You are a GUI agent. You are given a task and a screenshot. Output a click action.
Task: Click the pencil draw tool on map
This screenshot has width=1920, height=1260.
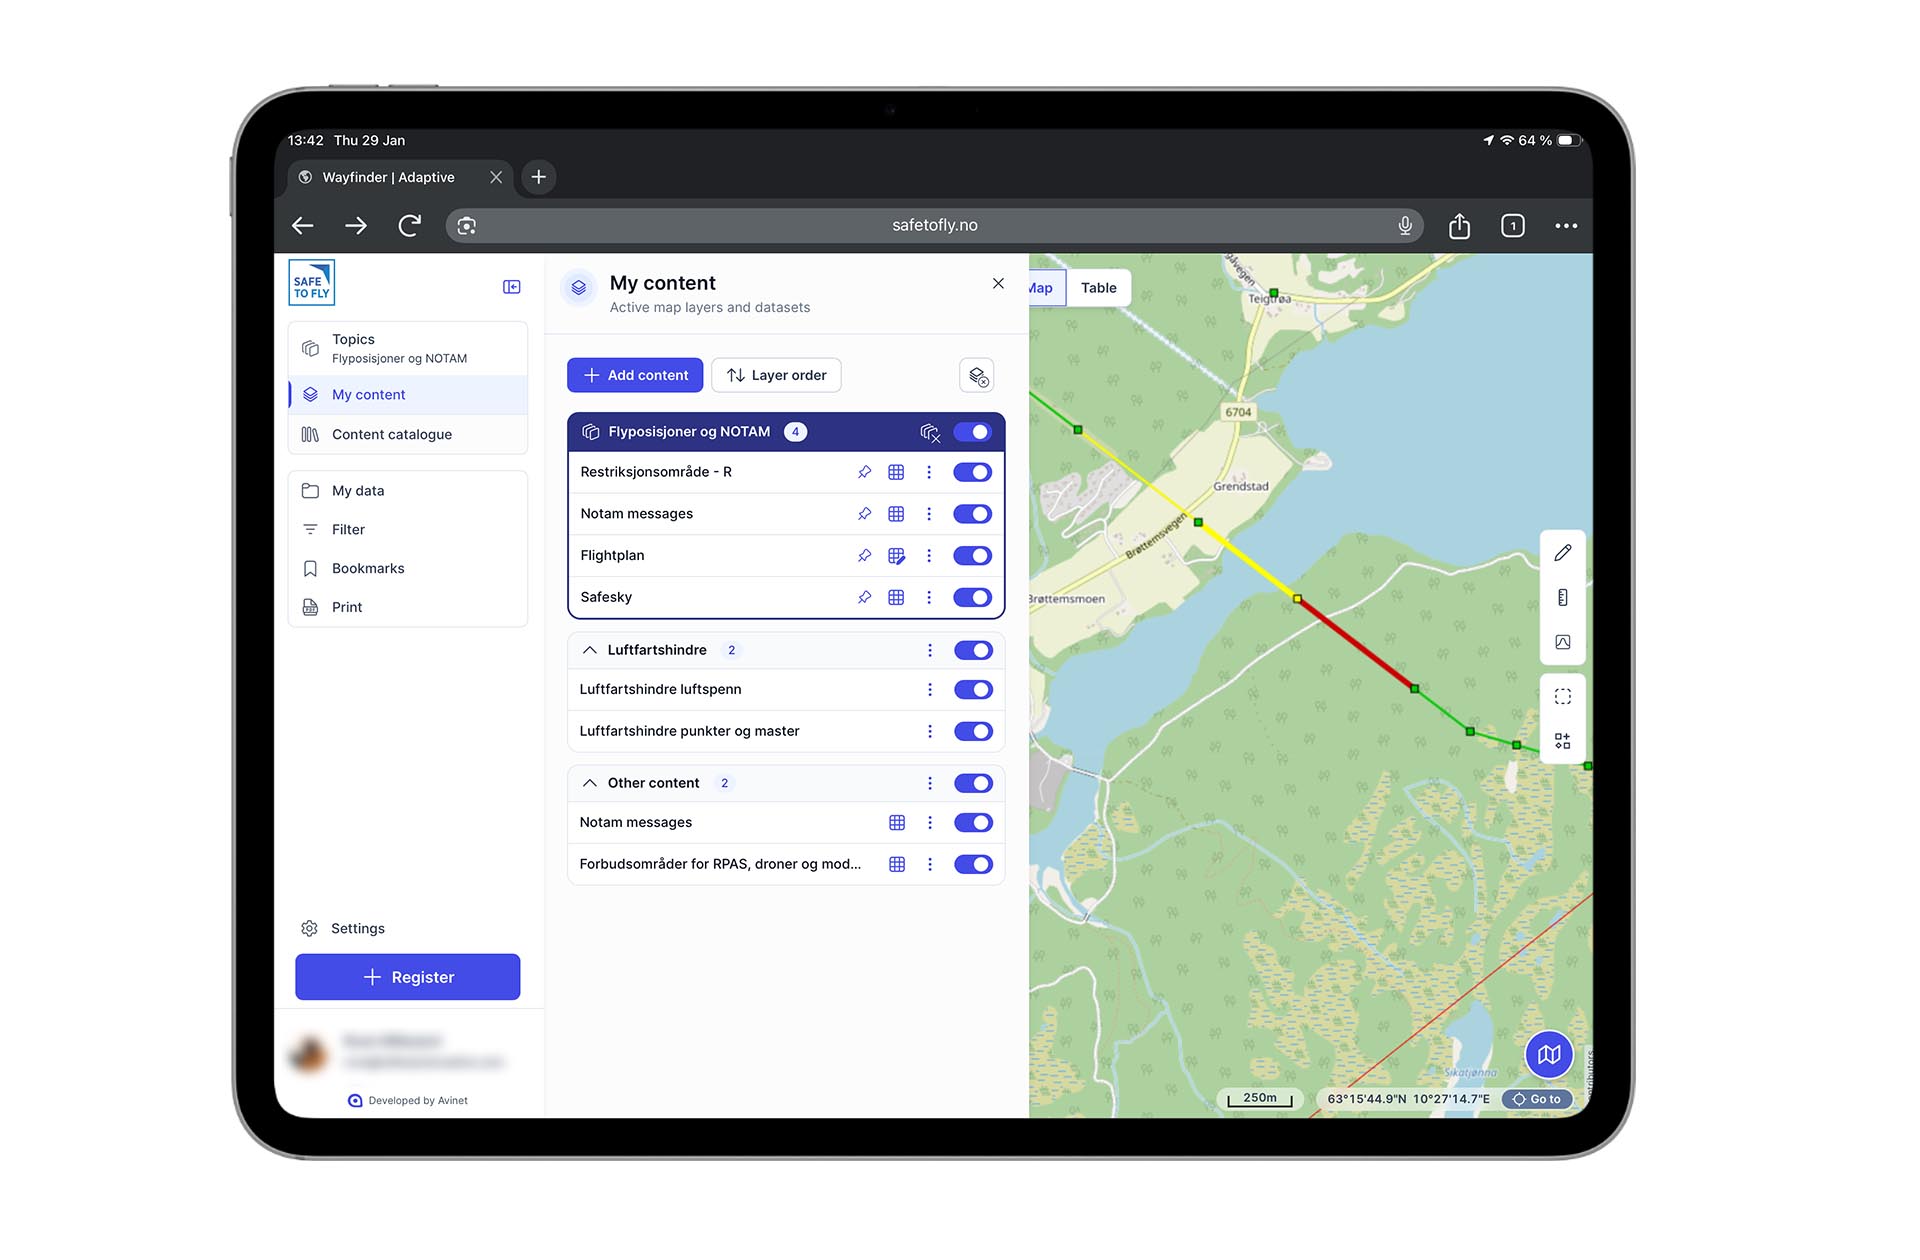pos(1562,553)
